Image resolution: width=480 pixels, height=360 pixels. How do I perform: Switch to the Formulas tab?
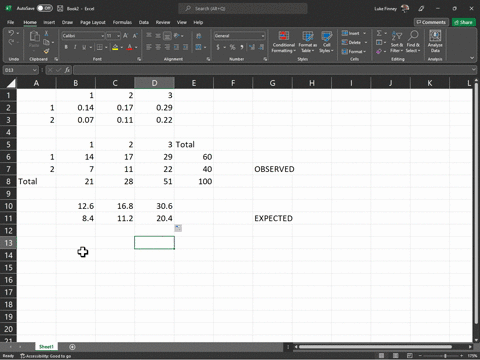122,22
